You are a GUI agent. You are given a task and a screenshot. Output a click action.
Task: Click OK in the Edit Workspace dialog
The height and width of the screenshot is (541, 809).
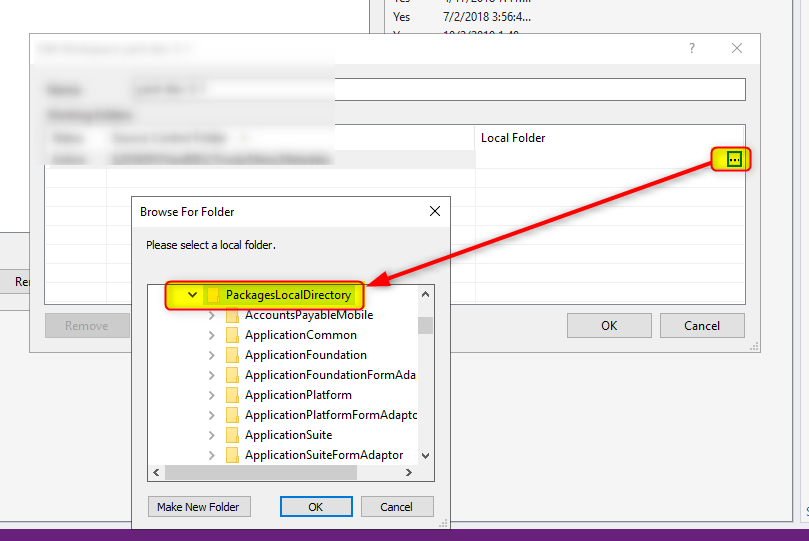[x=609, y=325]
